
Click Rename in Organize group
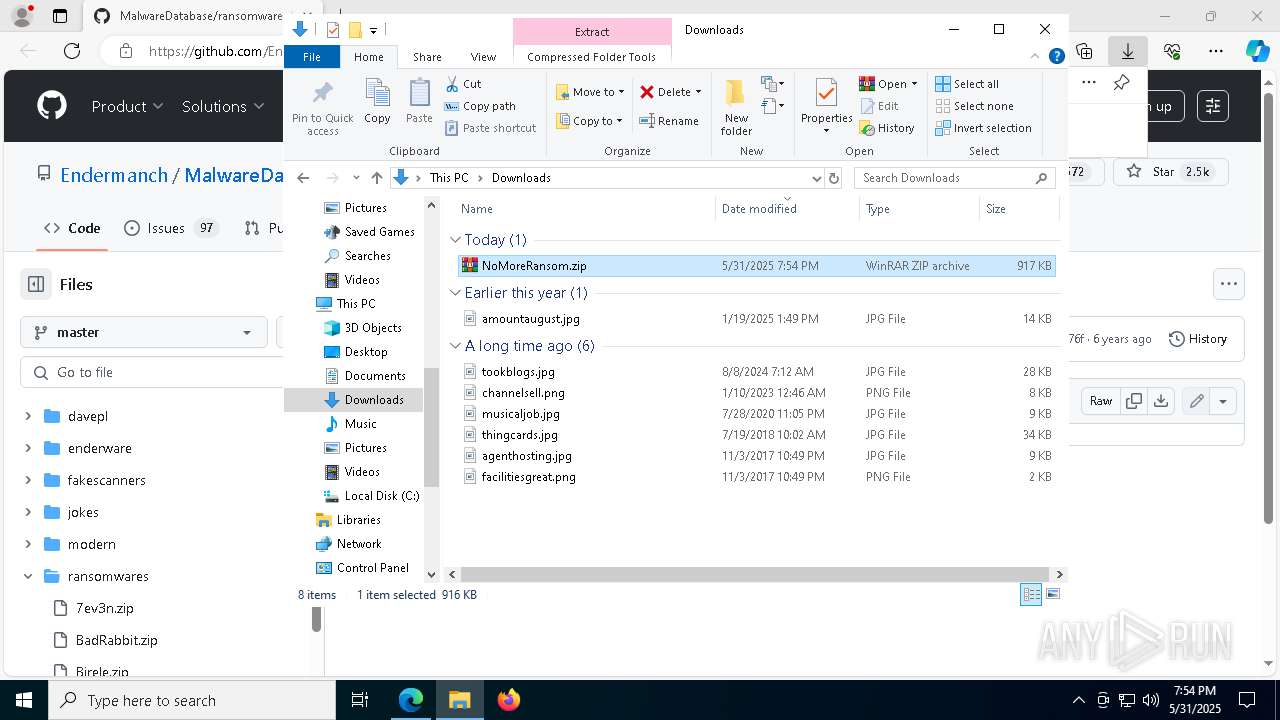coord(669,121)
